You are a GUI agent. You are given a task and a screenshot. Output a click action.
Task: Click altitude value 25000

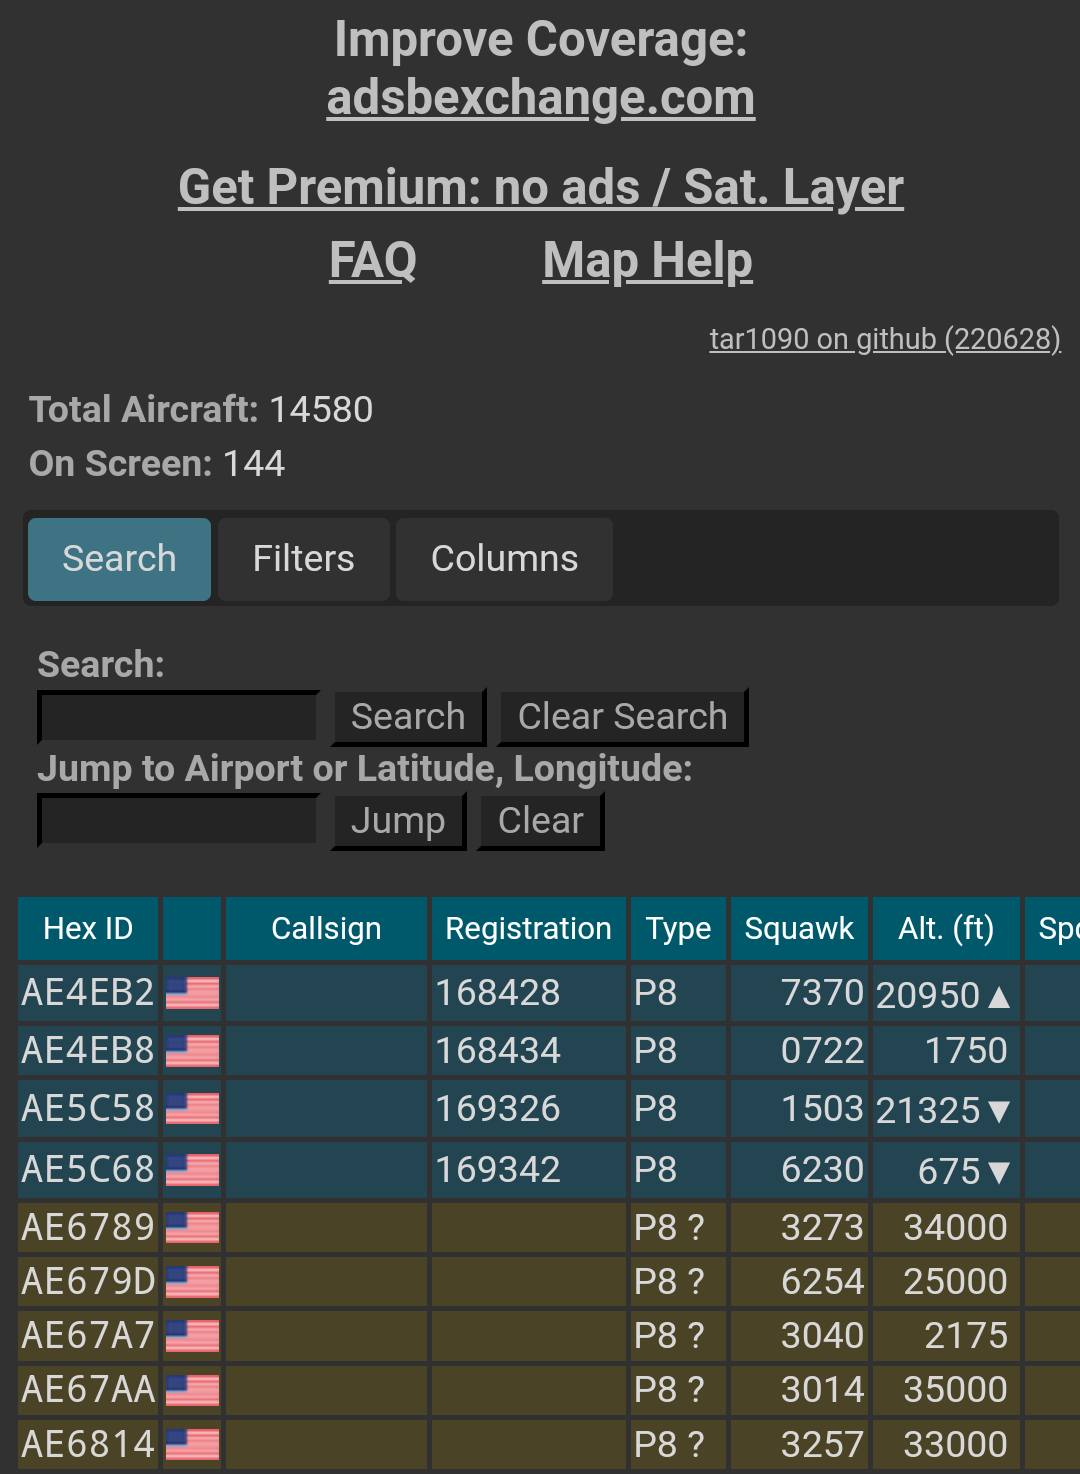click(955, 1281)
